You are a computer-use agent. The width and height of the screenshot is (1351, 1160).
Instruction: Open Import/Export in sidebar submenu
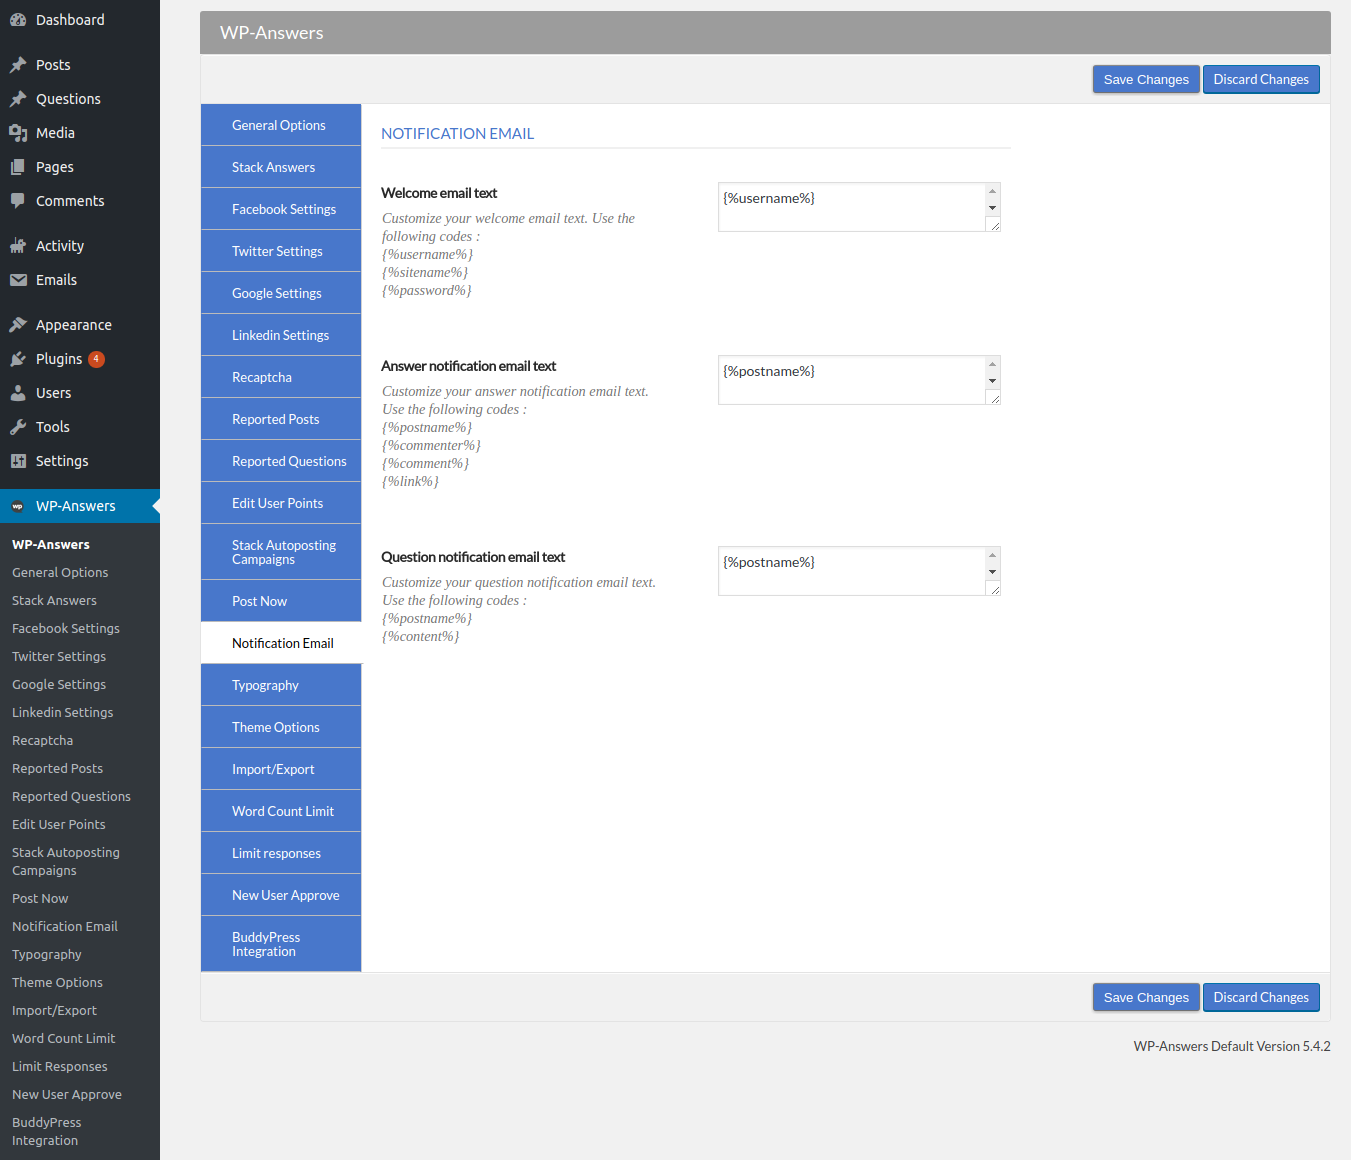pos(54,1011)
